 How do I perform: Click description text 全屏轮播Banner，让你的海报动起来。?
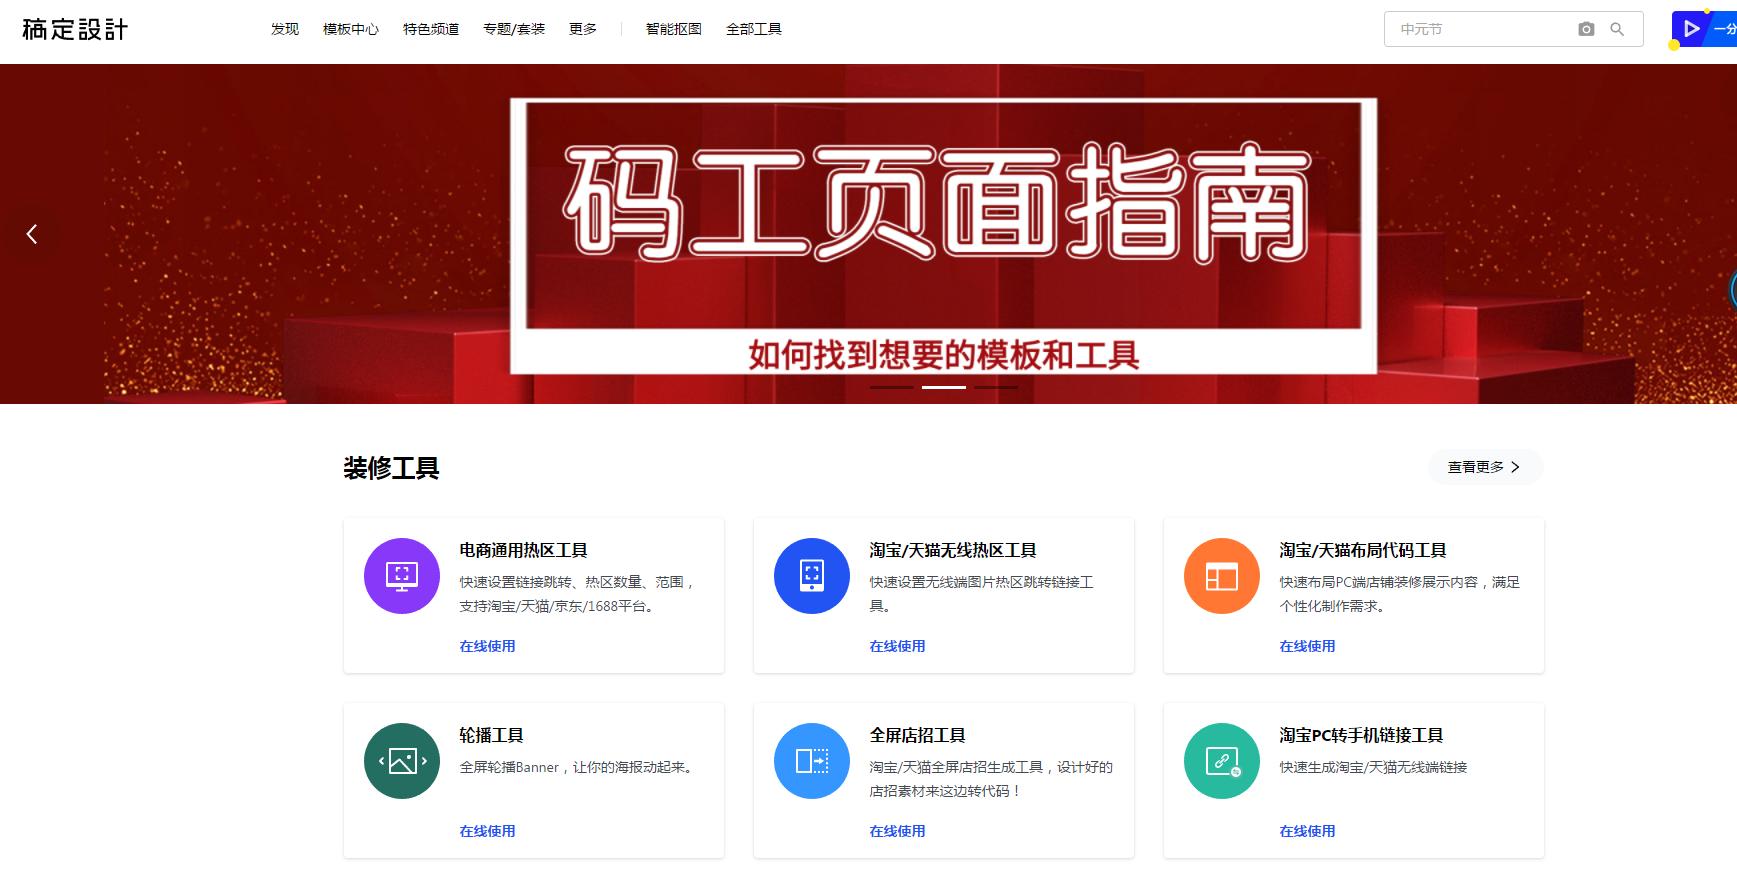pyautogui.click(x=577, y=767)
